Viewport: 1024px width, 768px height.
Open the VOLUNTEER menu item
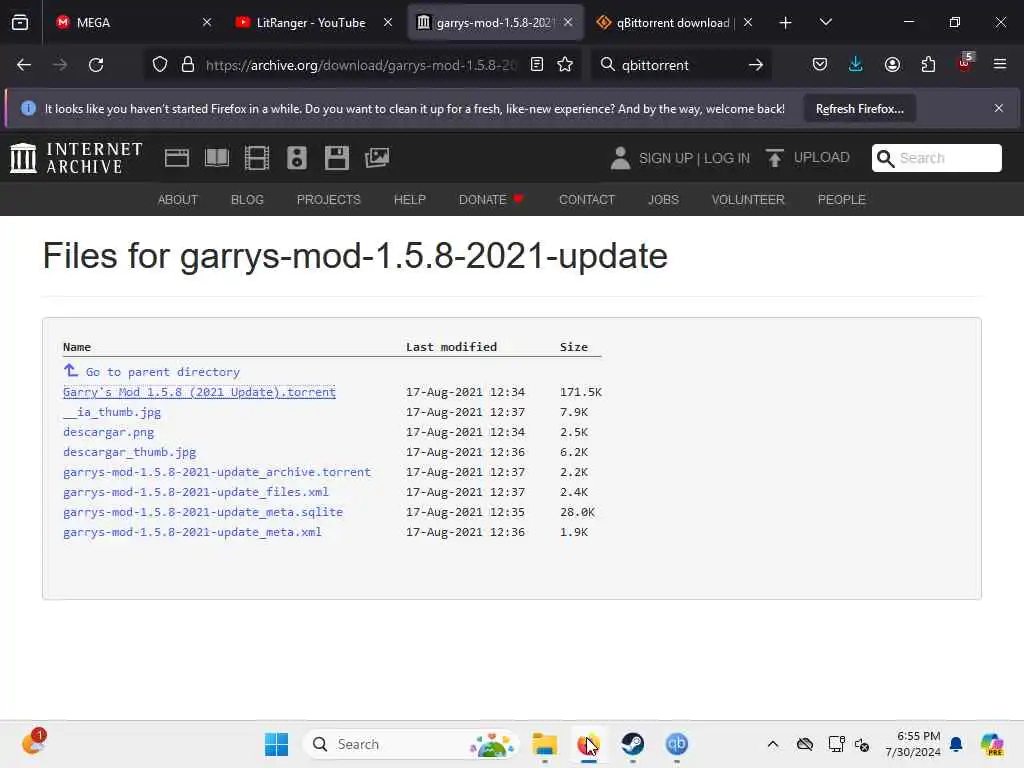pyautogui.click(x=748, y=200)
